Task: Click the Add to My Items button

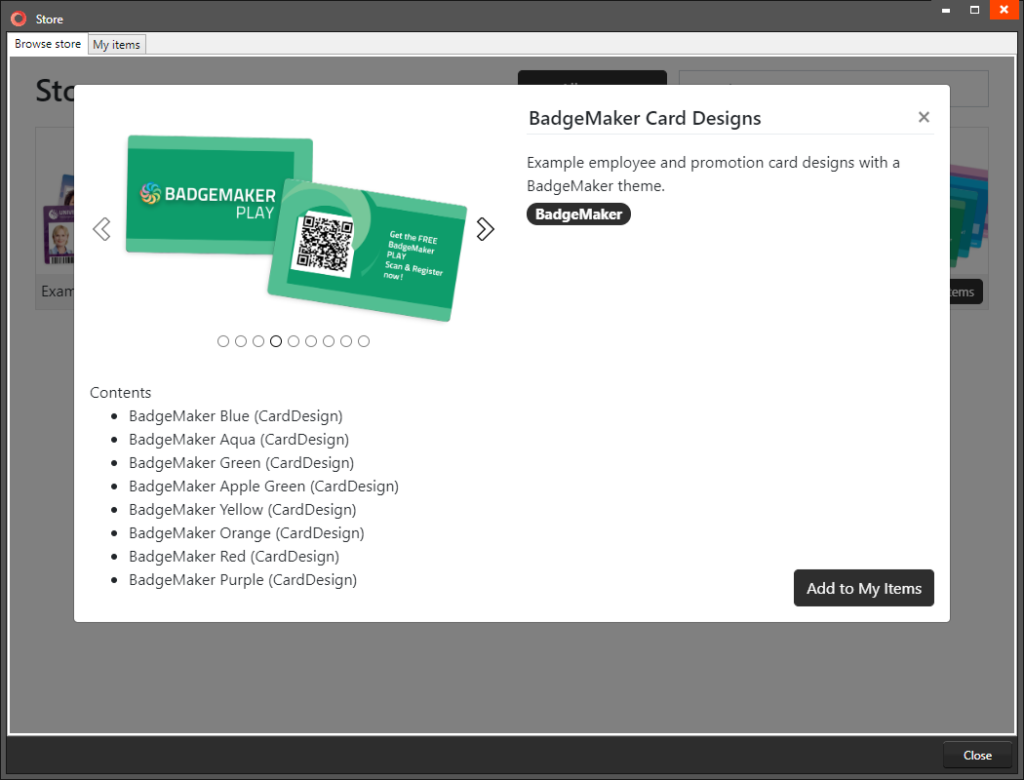Action: [863, 588]
